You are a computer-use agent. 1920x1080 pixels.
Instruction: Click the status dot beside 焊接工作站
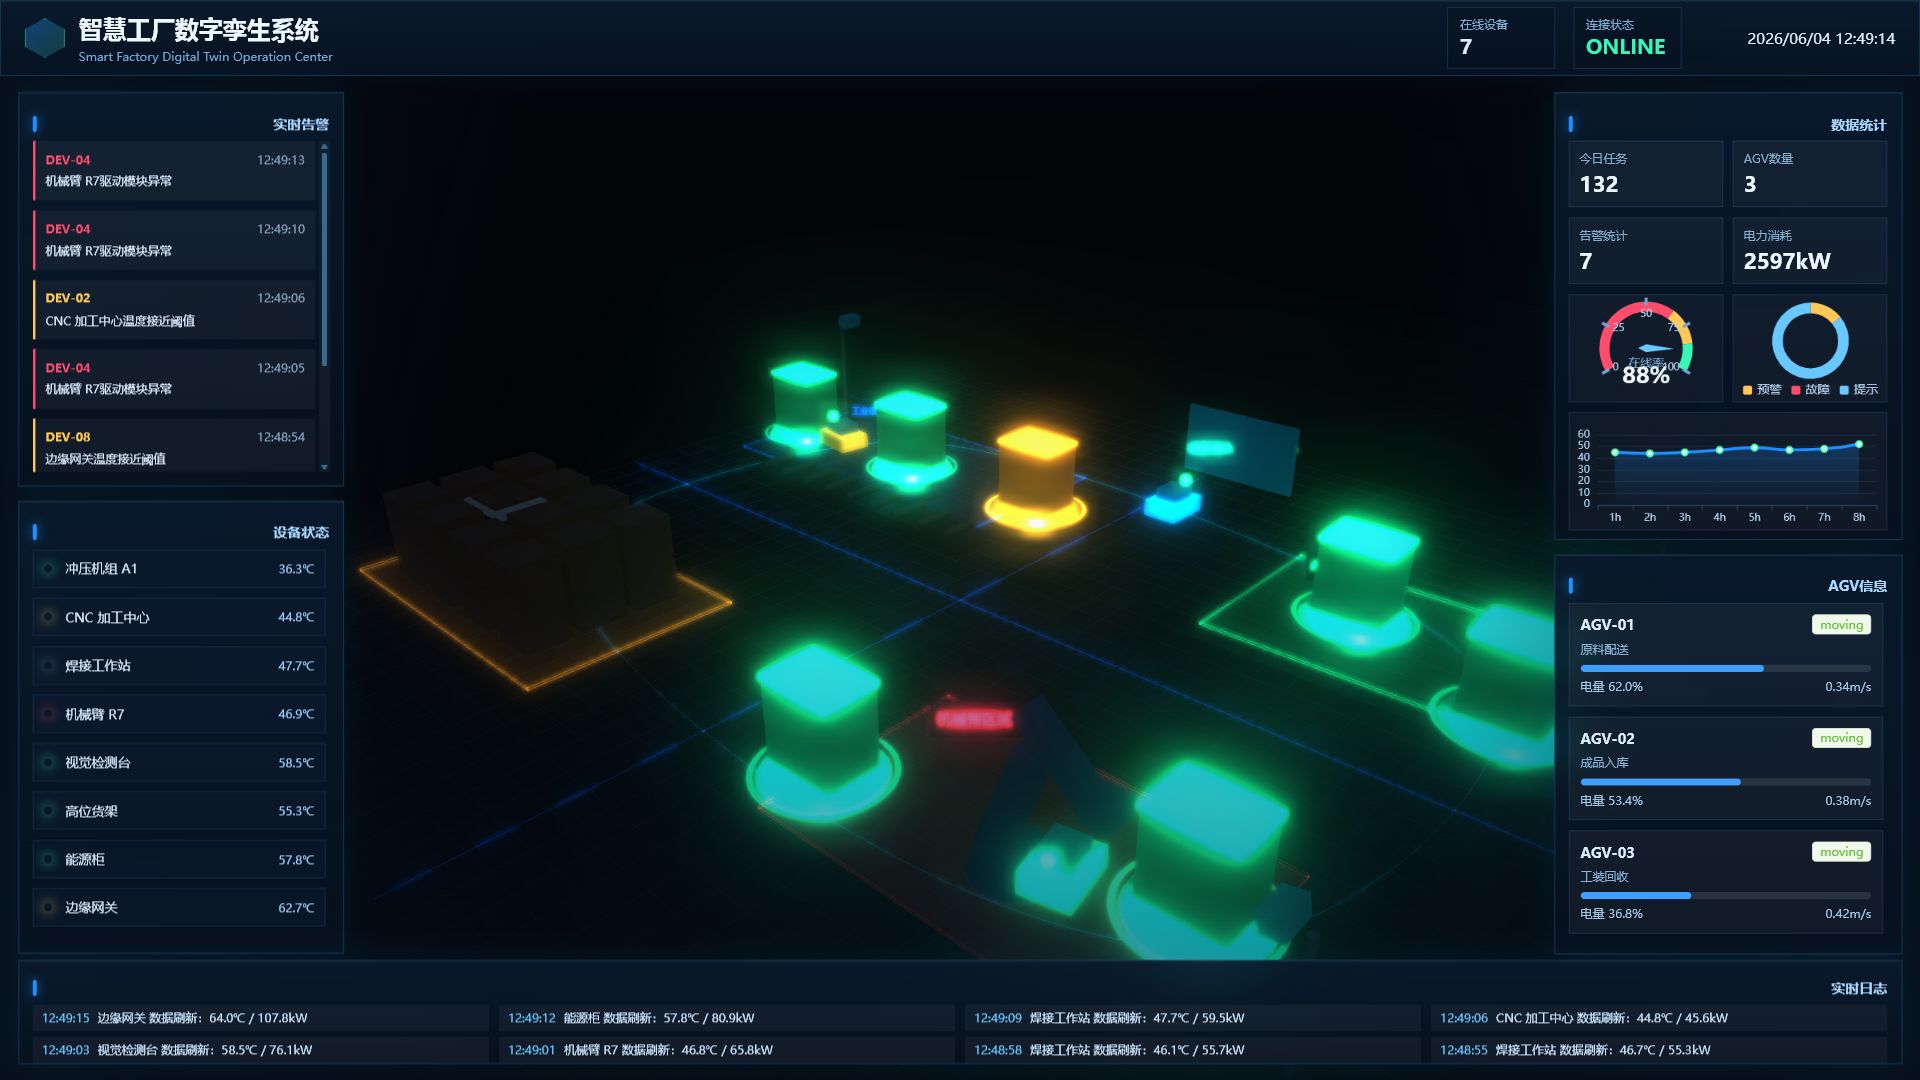(47, 666)
